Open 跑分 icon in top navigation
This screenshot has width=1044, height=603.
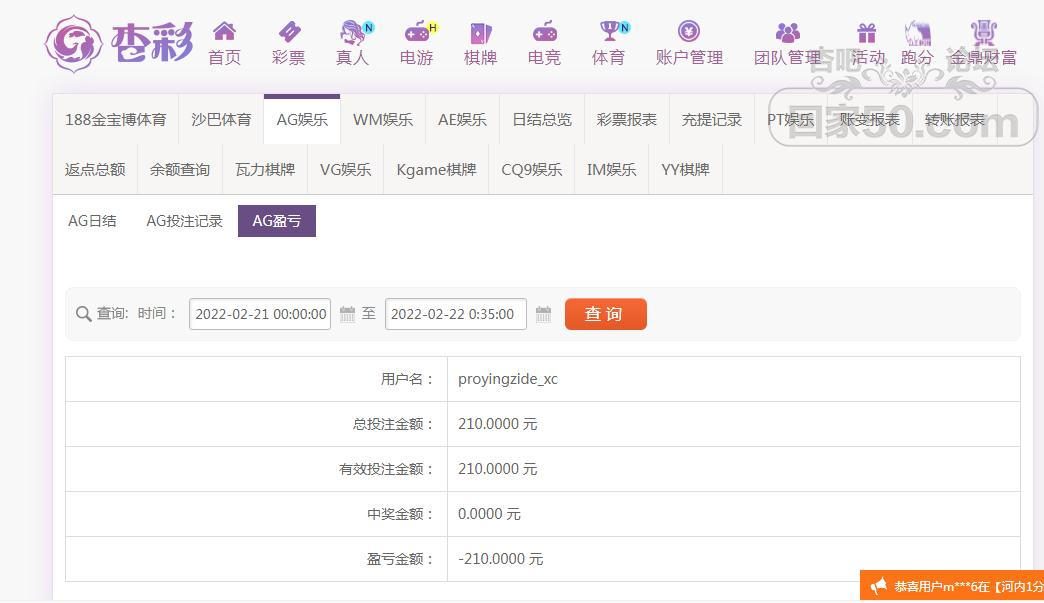pyautogui.click(x=917, y=33)
